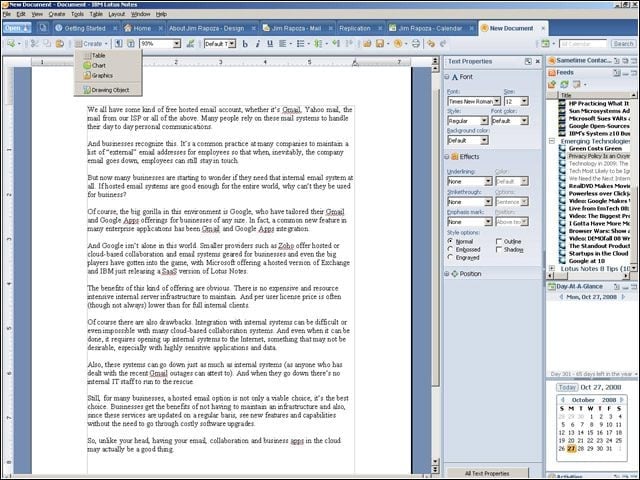Open the Tools menu

pyautogui.click(x=78, y=14)
